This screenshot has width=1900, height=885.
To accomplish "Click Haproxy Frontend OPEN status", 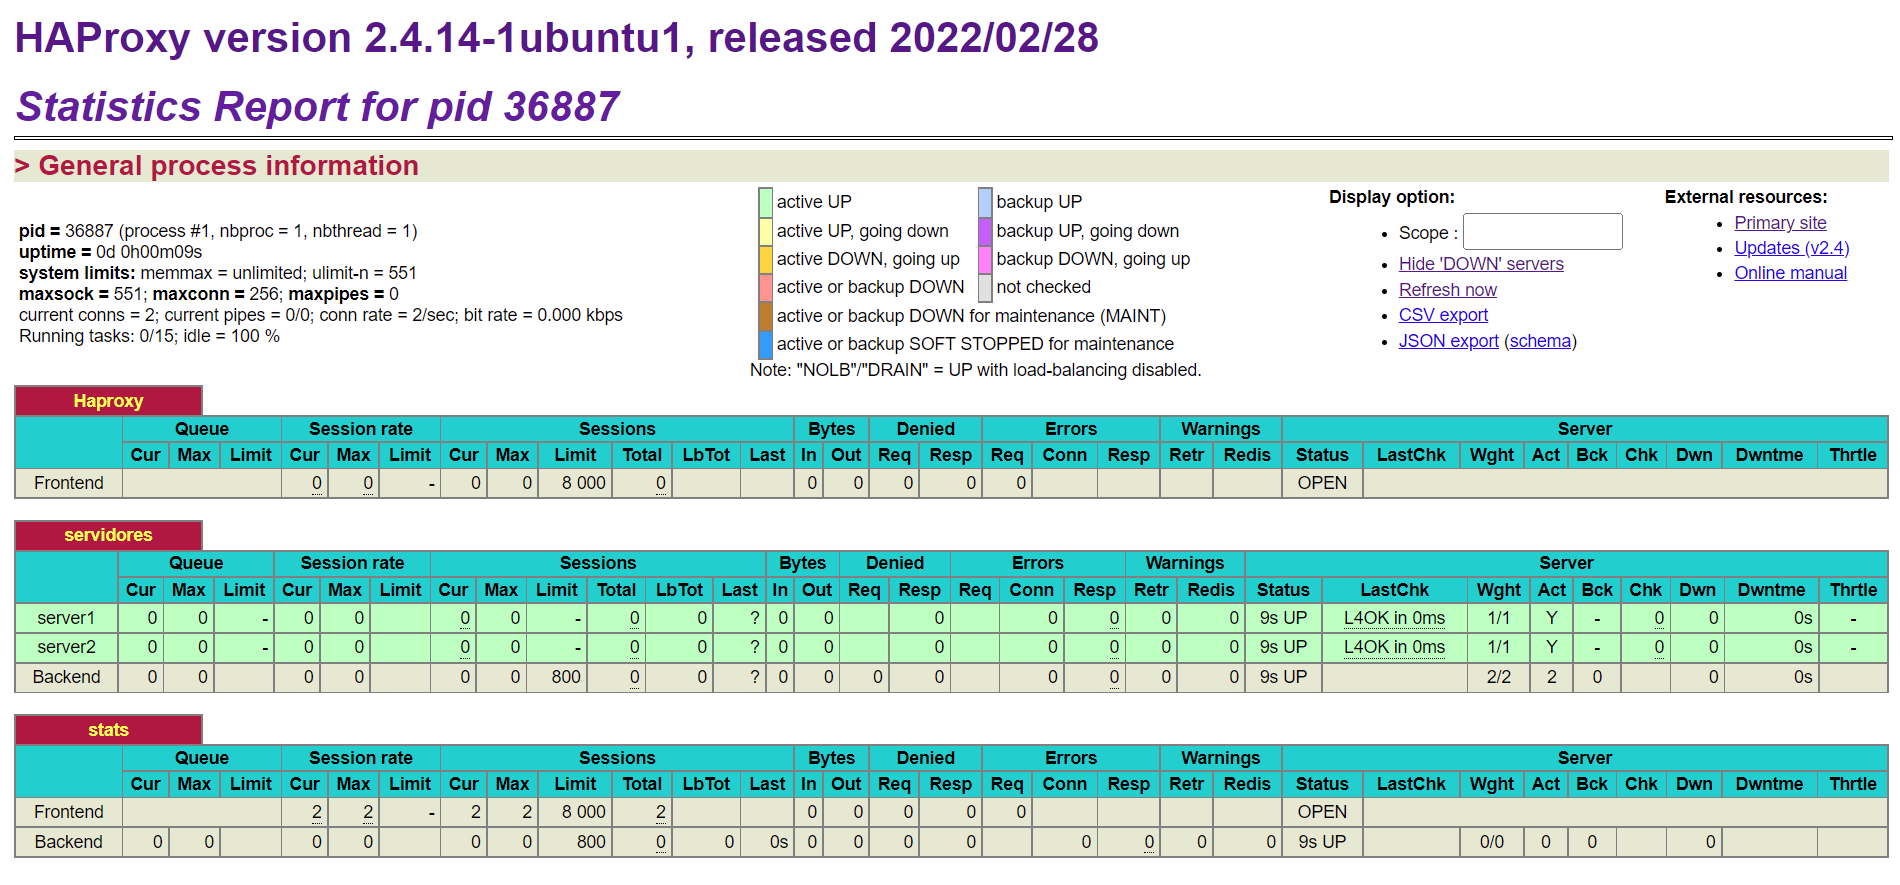I will click(x=1322, y=483).
